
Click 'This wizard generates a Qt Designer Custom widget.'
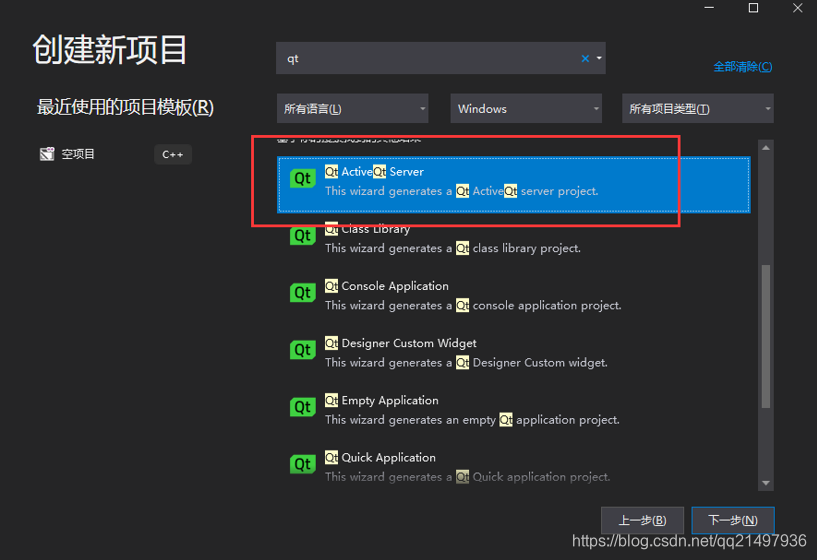coord(466,363)
